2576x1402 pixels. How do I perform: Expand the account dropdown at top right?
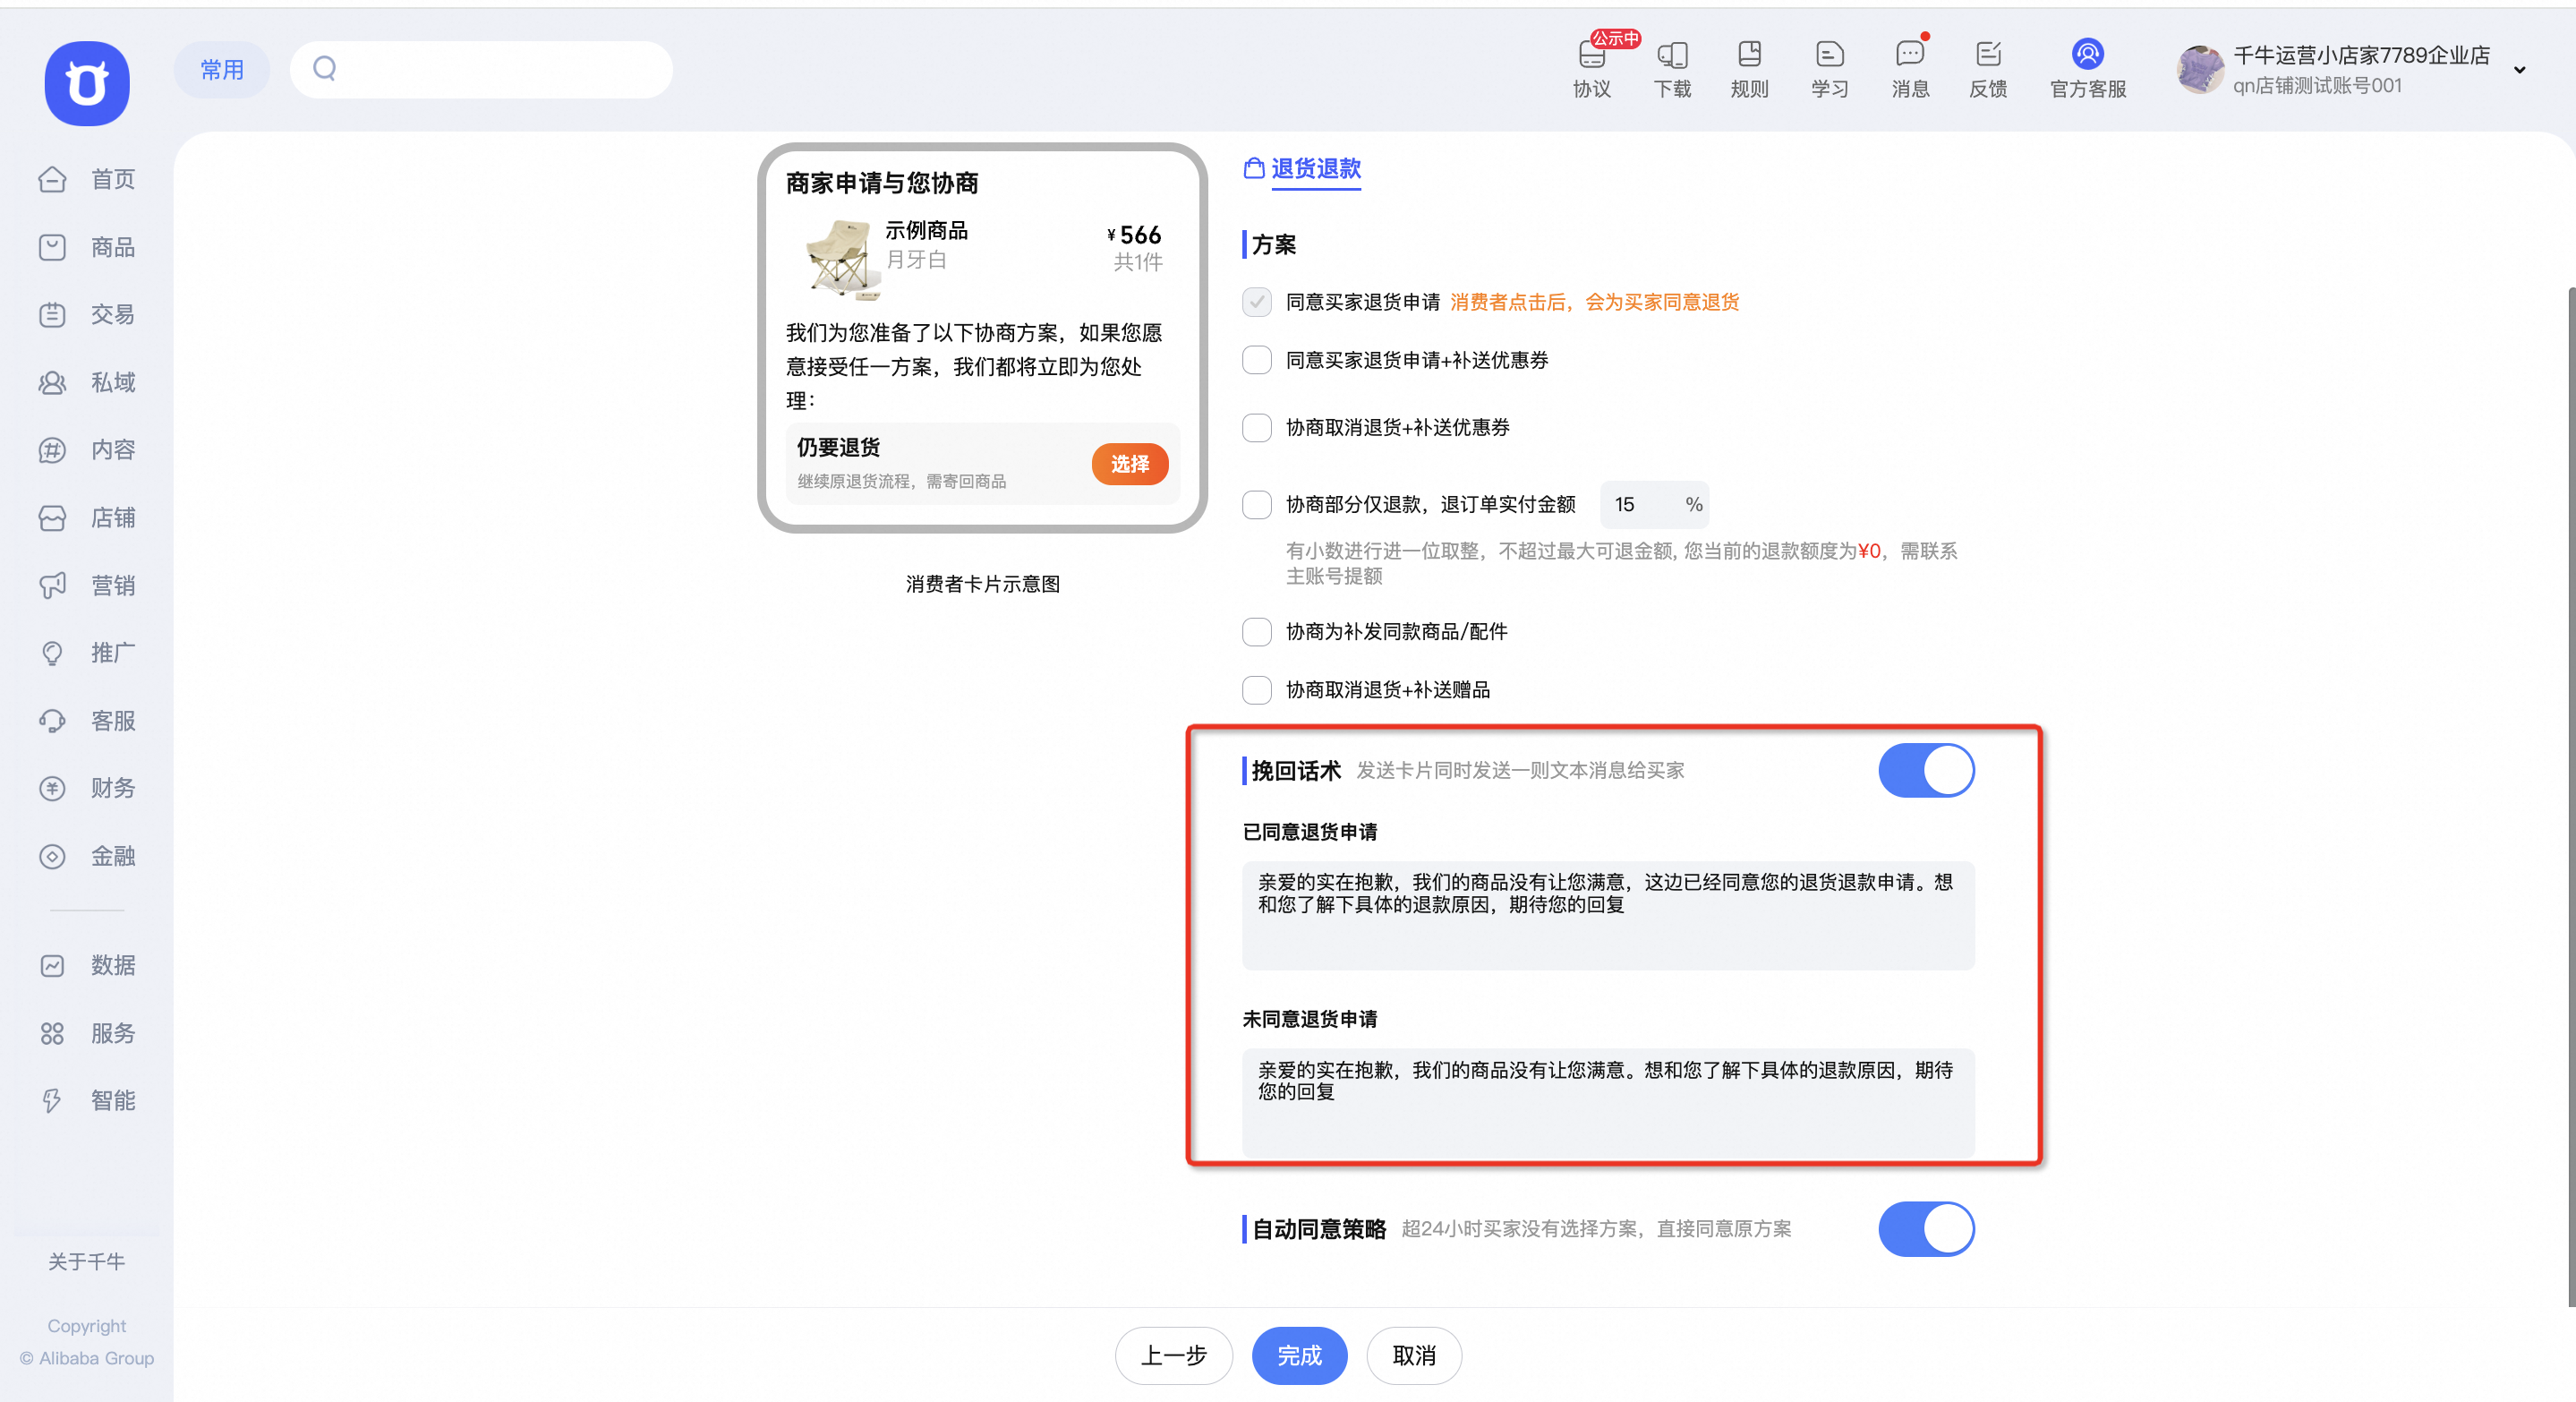(2520, 69)
